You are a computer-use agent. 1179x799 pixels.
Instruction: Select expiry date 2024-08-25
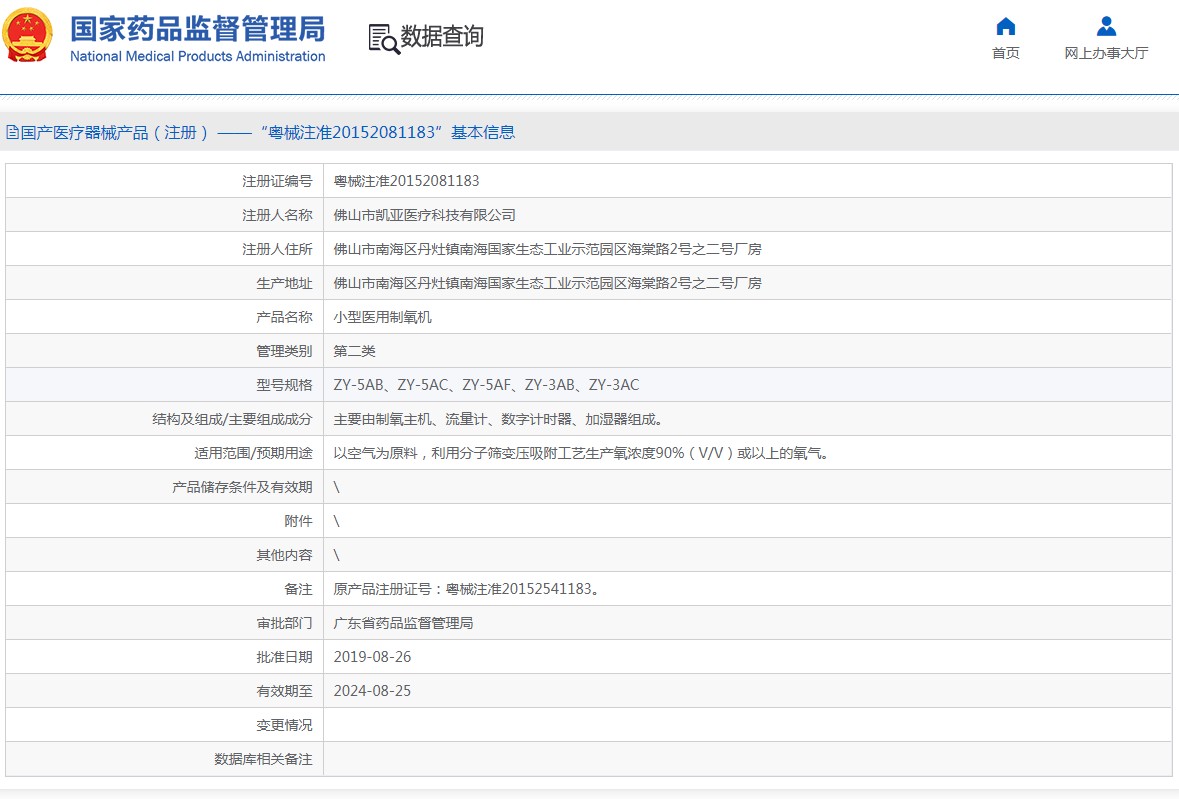[x=372, y=691]
